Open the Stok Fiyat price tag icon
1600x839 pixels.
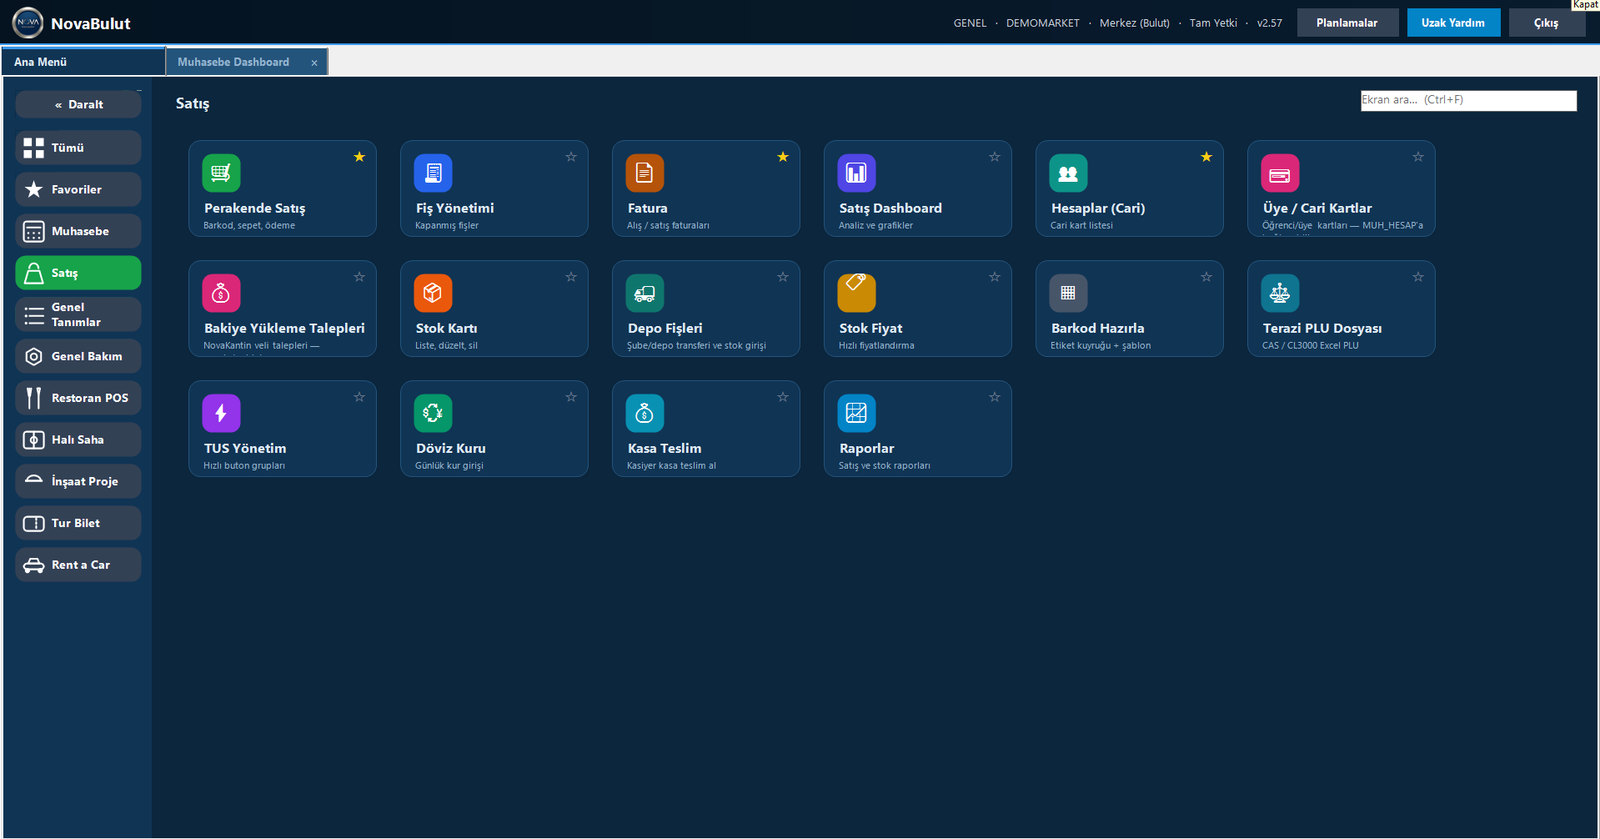coord(857,293)
